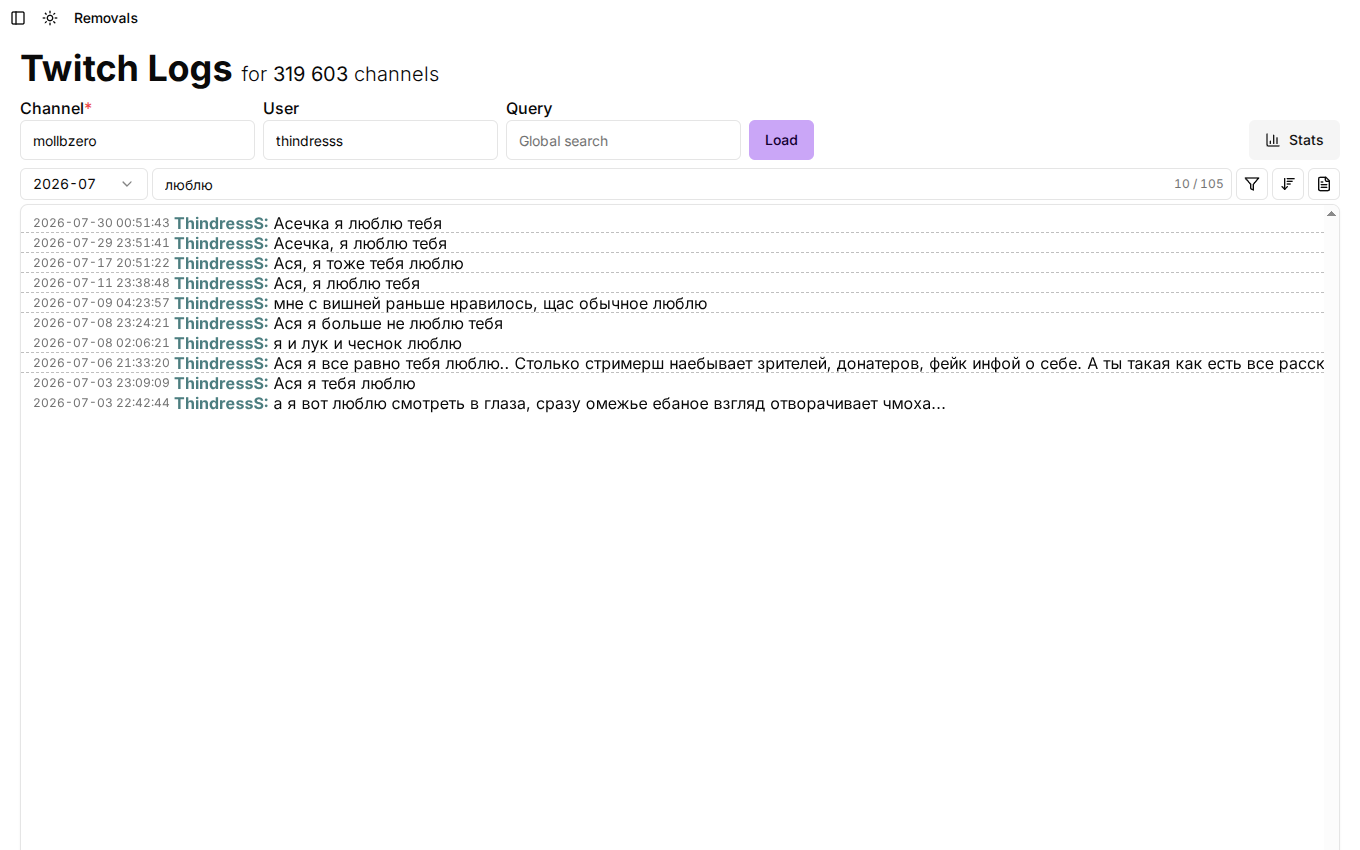The image size is (1360, 850).
Task: Expand the 2026-07 month dropdown
Action: [x=84, y=184]
